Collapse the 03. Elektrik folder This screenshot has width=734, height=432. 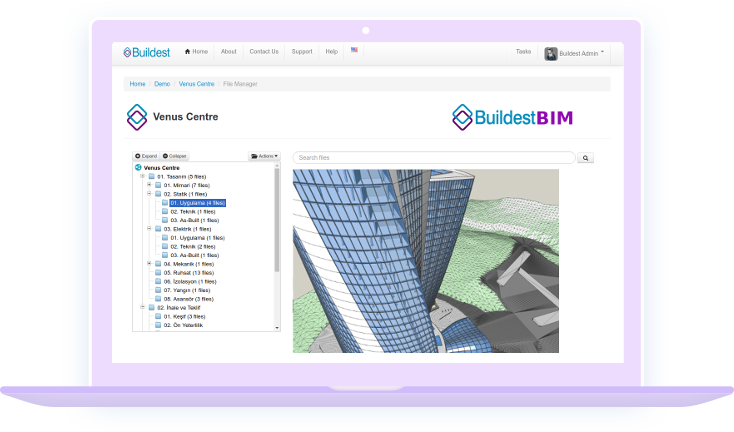(x=149, y=229)
